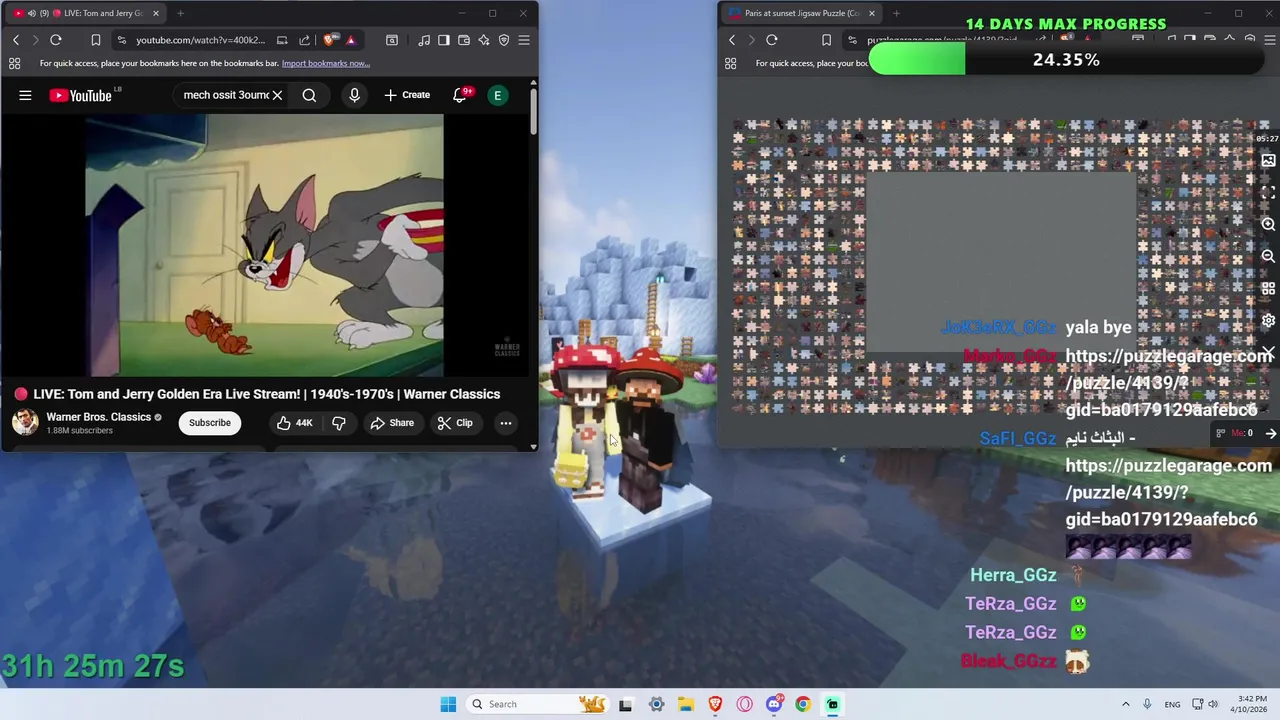
Task: Click the Windows taskbar Search box
Action: coord(538,704)
